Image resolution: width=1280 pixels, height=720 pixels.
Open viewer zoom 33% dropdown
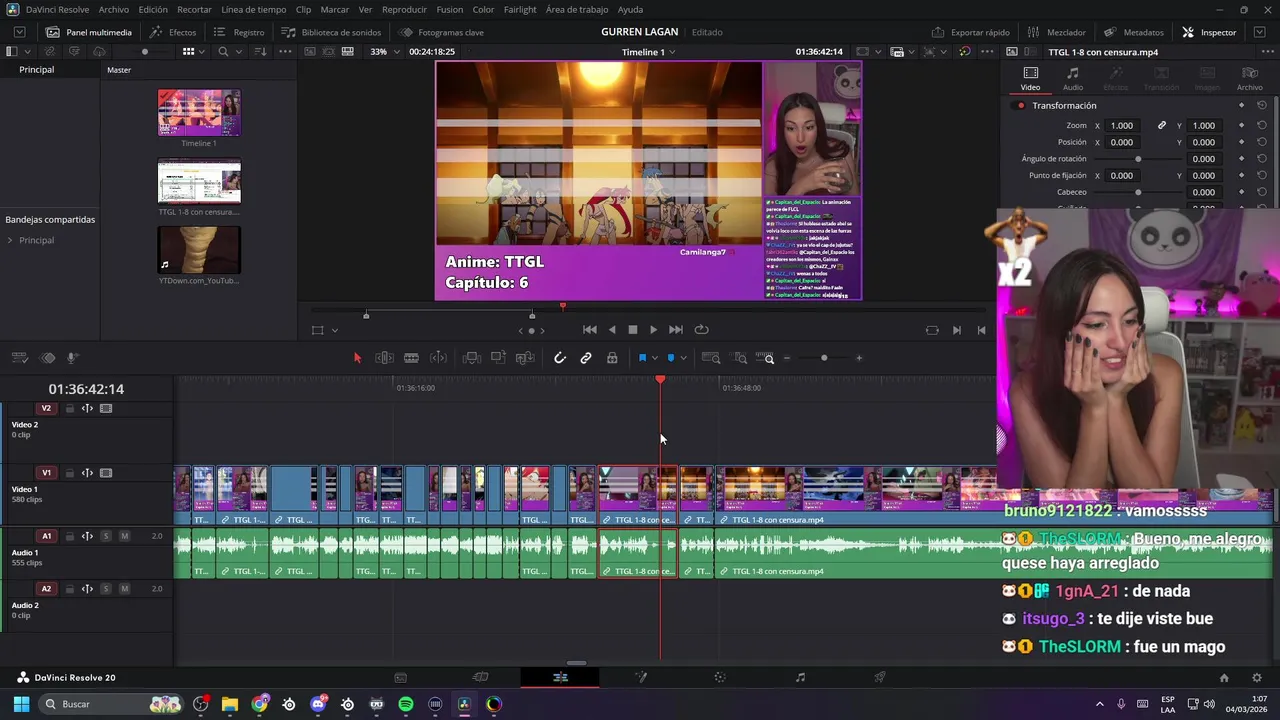382,52
